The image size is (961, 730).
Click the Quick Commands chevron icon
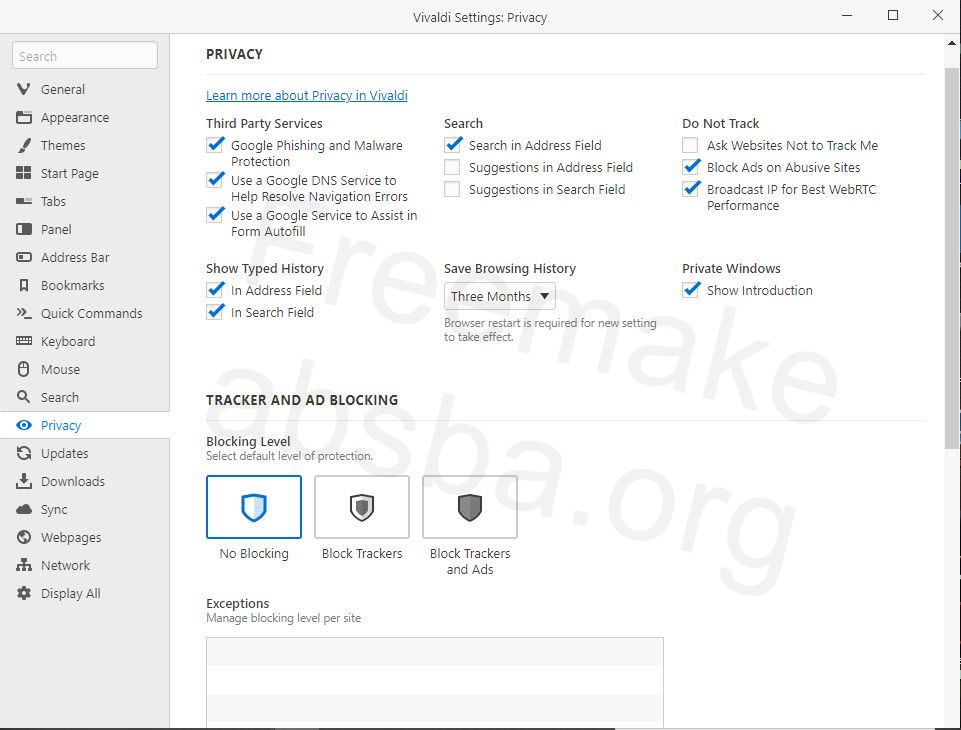pyautogui.click(x=23, y=313)
